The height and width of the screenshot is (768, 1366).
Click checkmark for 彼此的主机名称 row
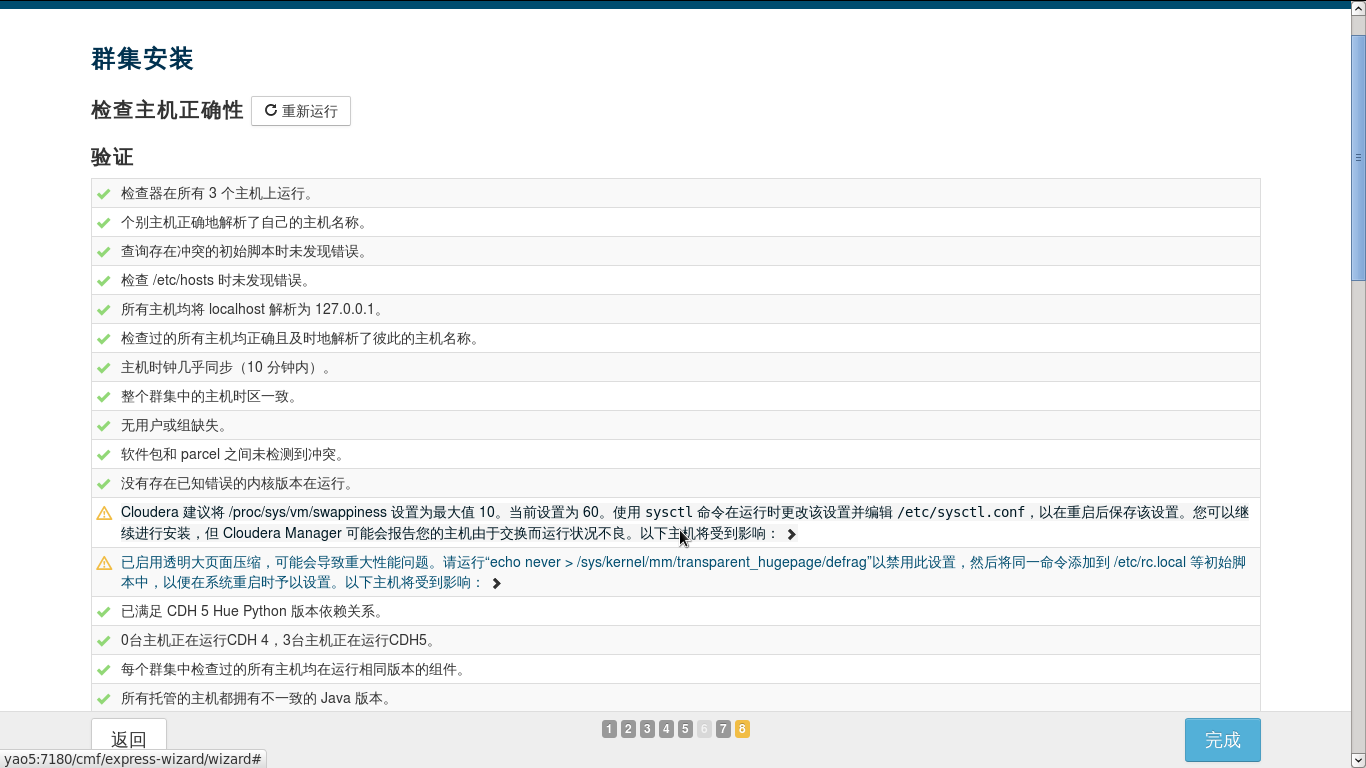pyautogui.click(x=104, y=339)
